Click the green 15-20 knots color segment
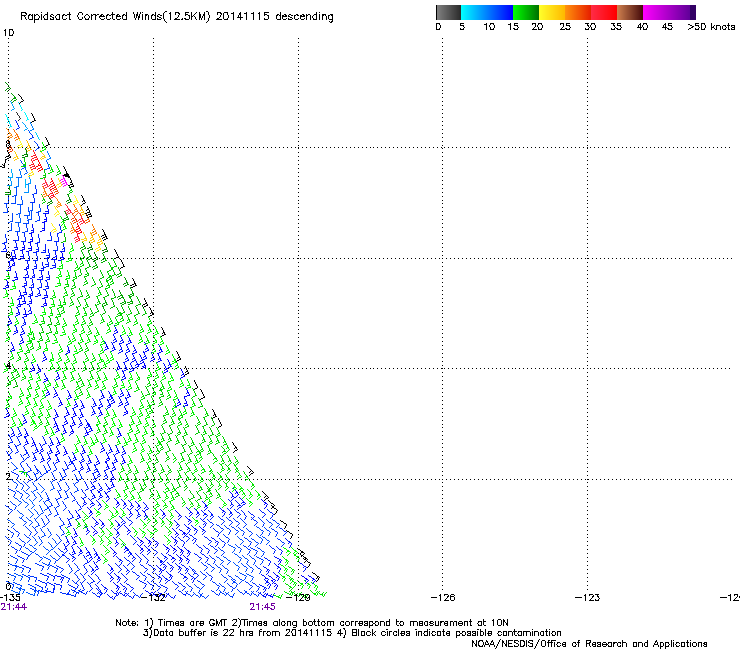The width and height of the screenshot is (740, 650). coord(526,12)
